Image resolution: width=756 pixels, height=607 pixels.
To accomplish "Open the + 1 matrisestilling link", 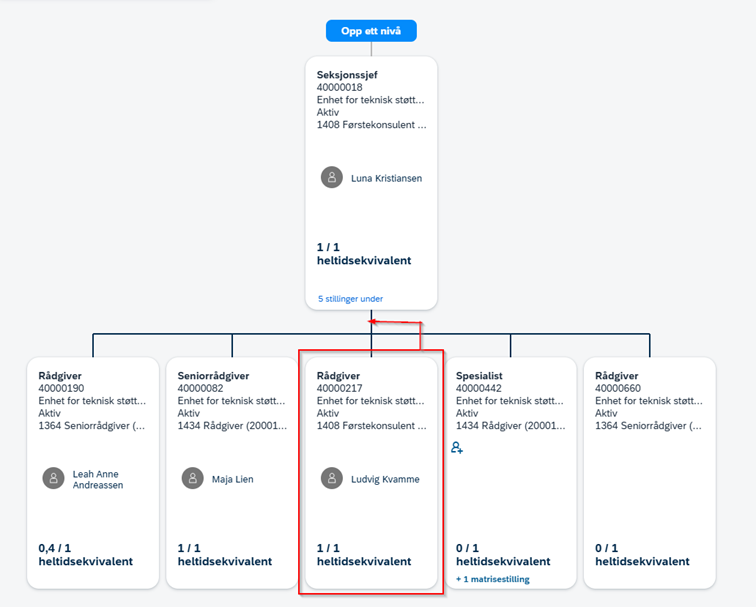I will click(493, 579).
